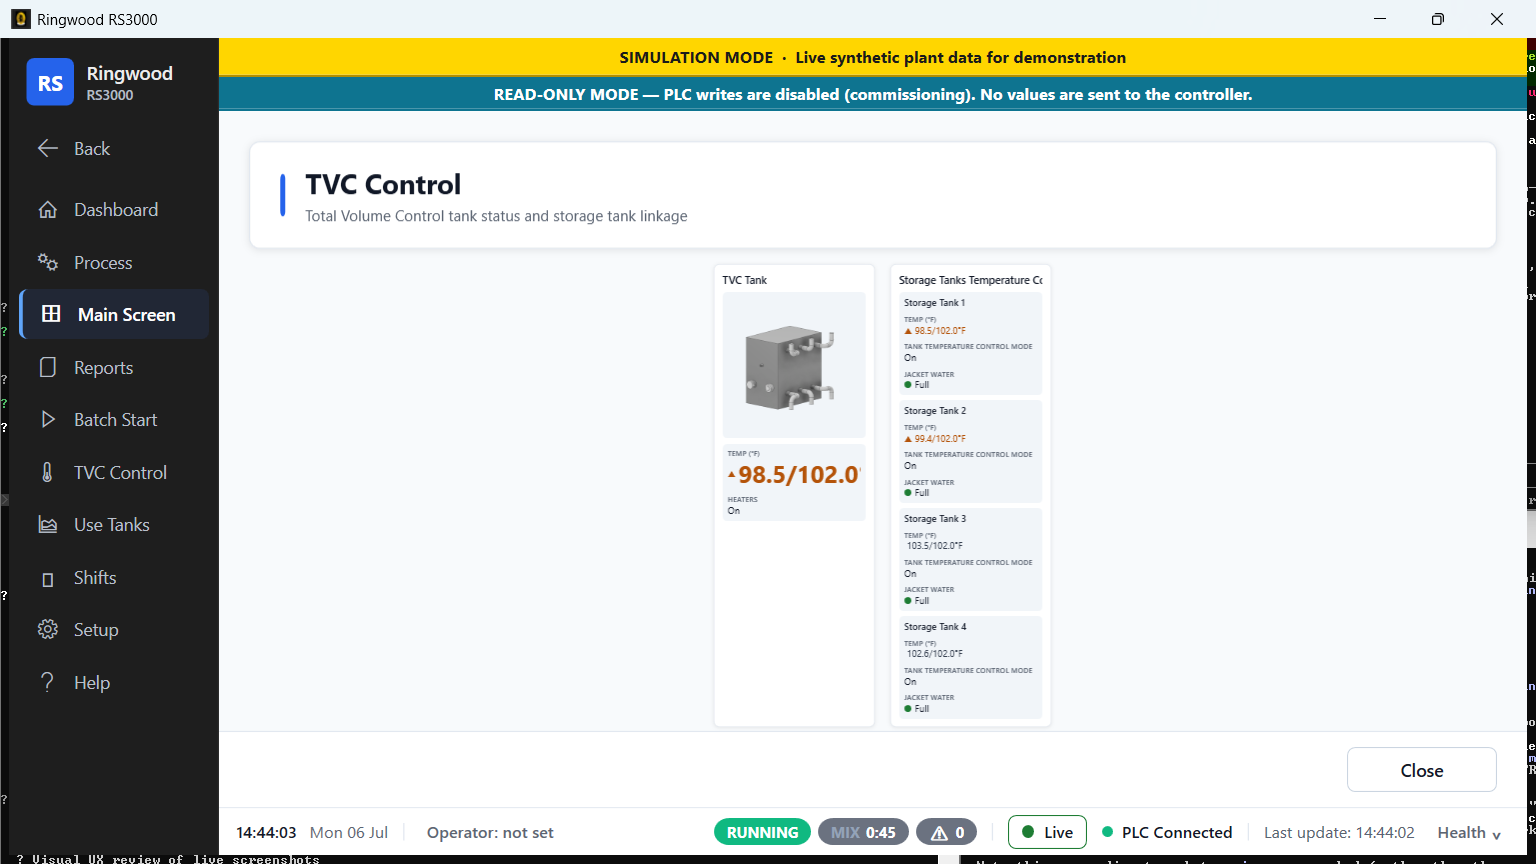The image size is (1536, 864).
Task: Expand the Health dropdown
Action: [1469, 832]
